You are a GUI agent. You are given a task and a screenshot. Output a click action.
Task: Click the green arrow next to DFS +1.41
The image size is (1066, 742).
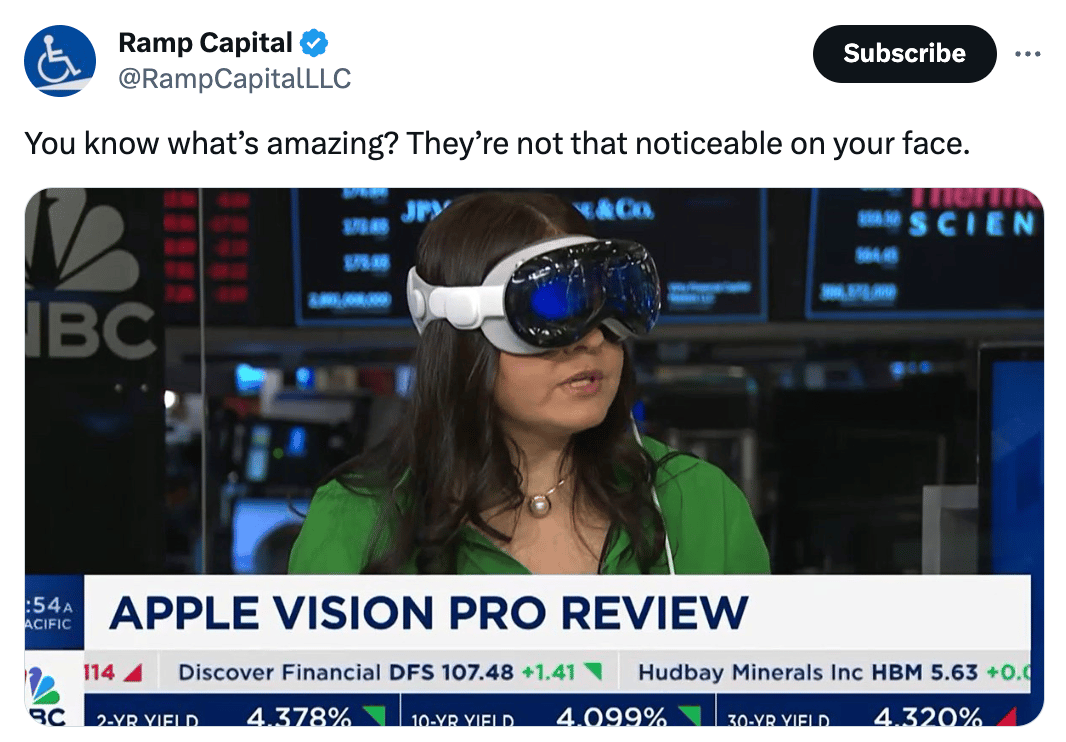tap(594, 673)
